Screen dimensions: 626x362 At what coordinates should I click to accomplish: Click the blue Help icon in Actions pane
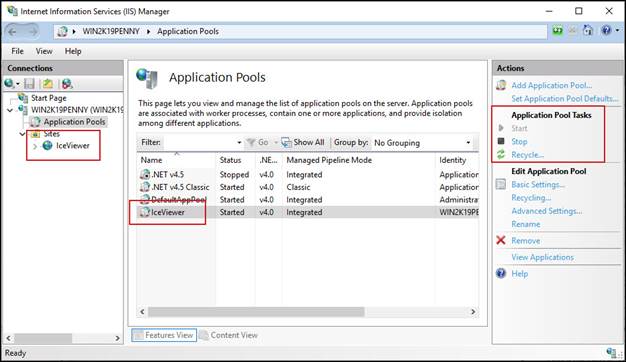click(x=501, y=273)
